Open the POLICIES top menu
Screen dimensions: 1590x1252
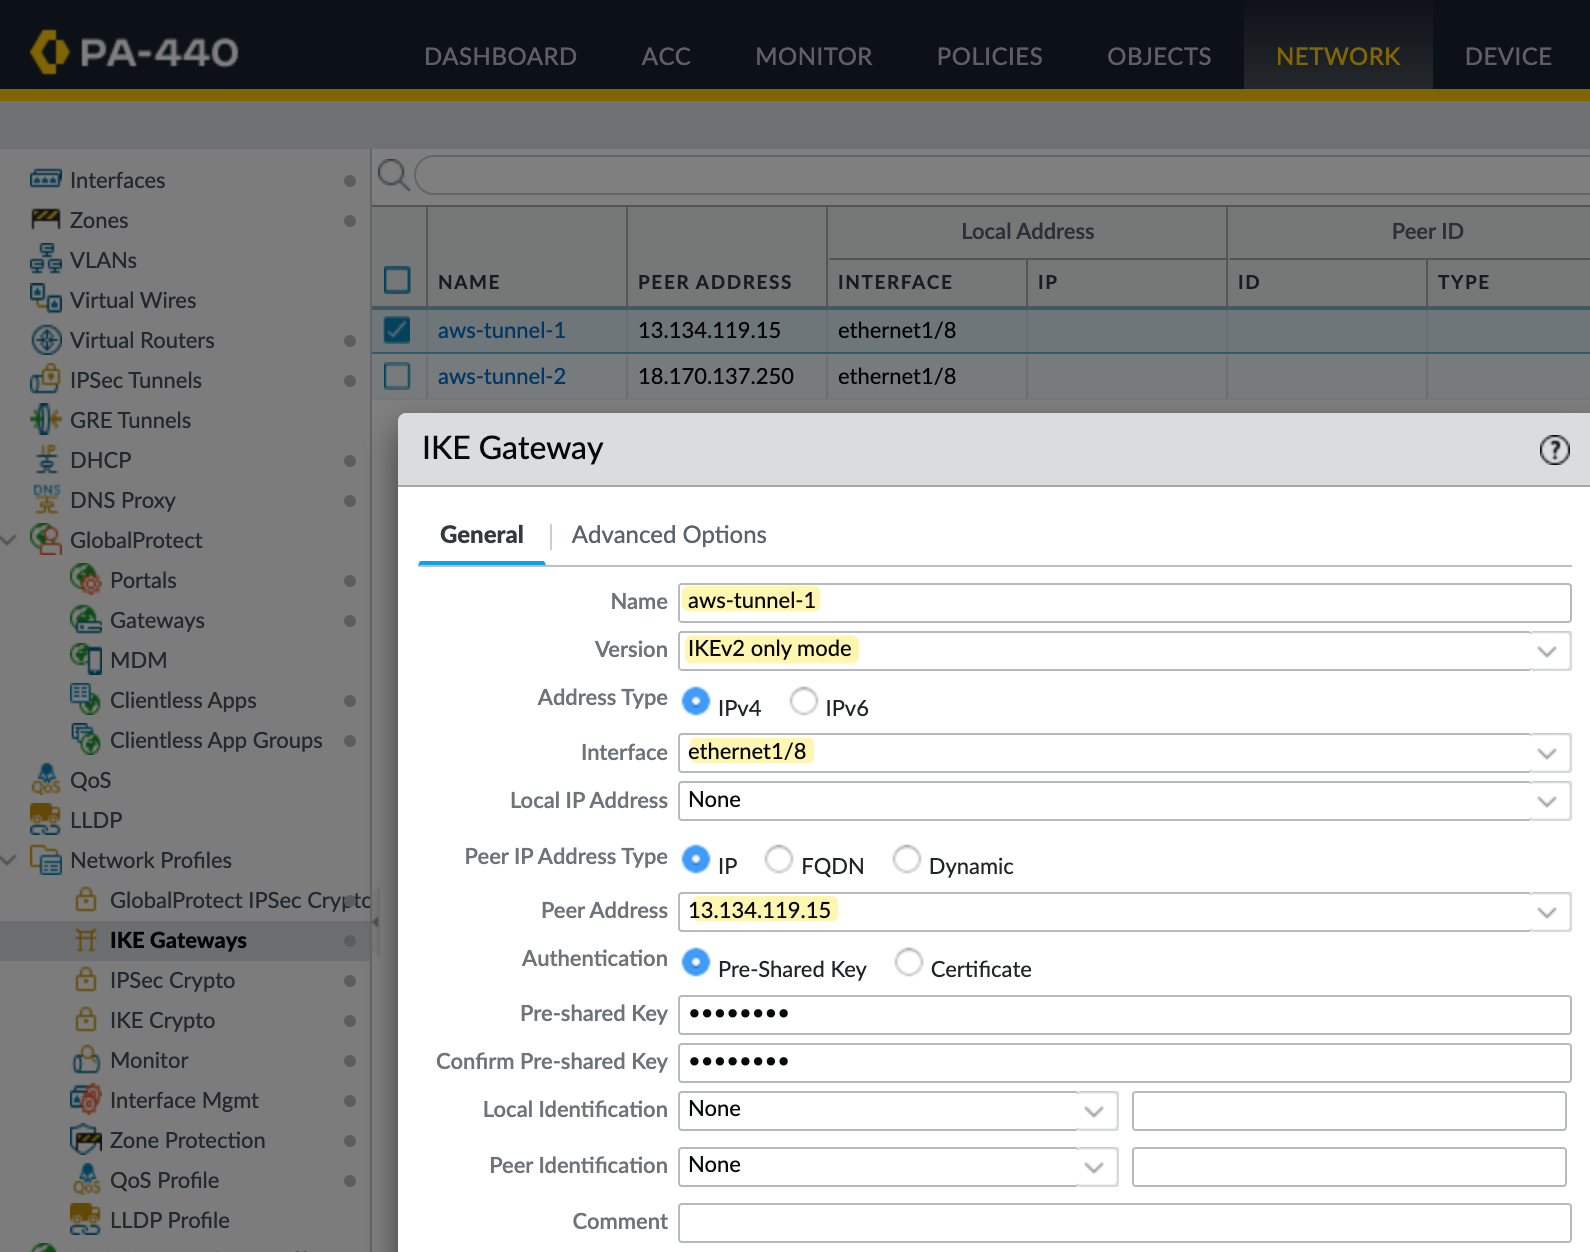point(989,56)
